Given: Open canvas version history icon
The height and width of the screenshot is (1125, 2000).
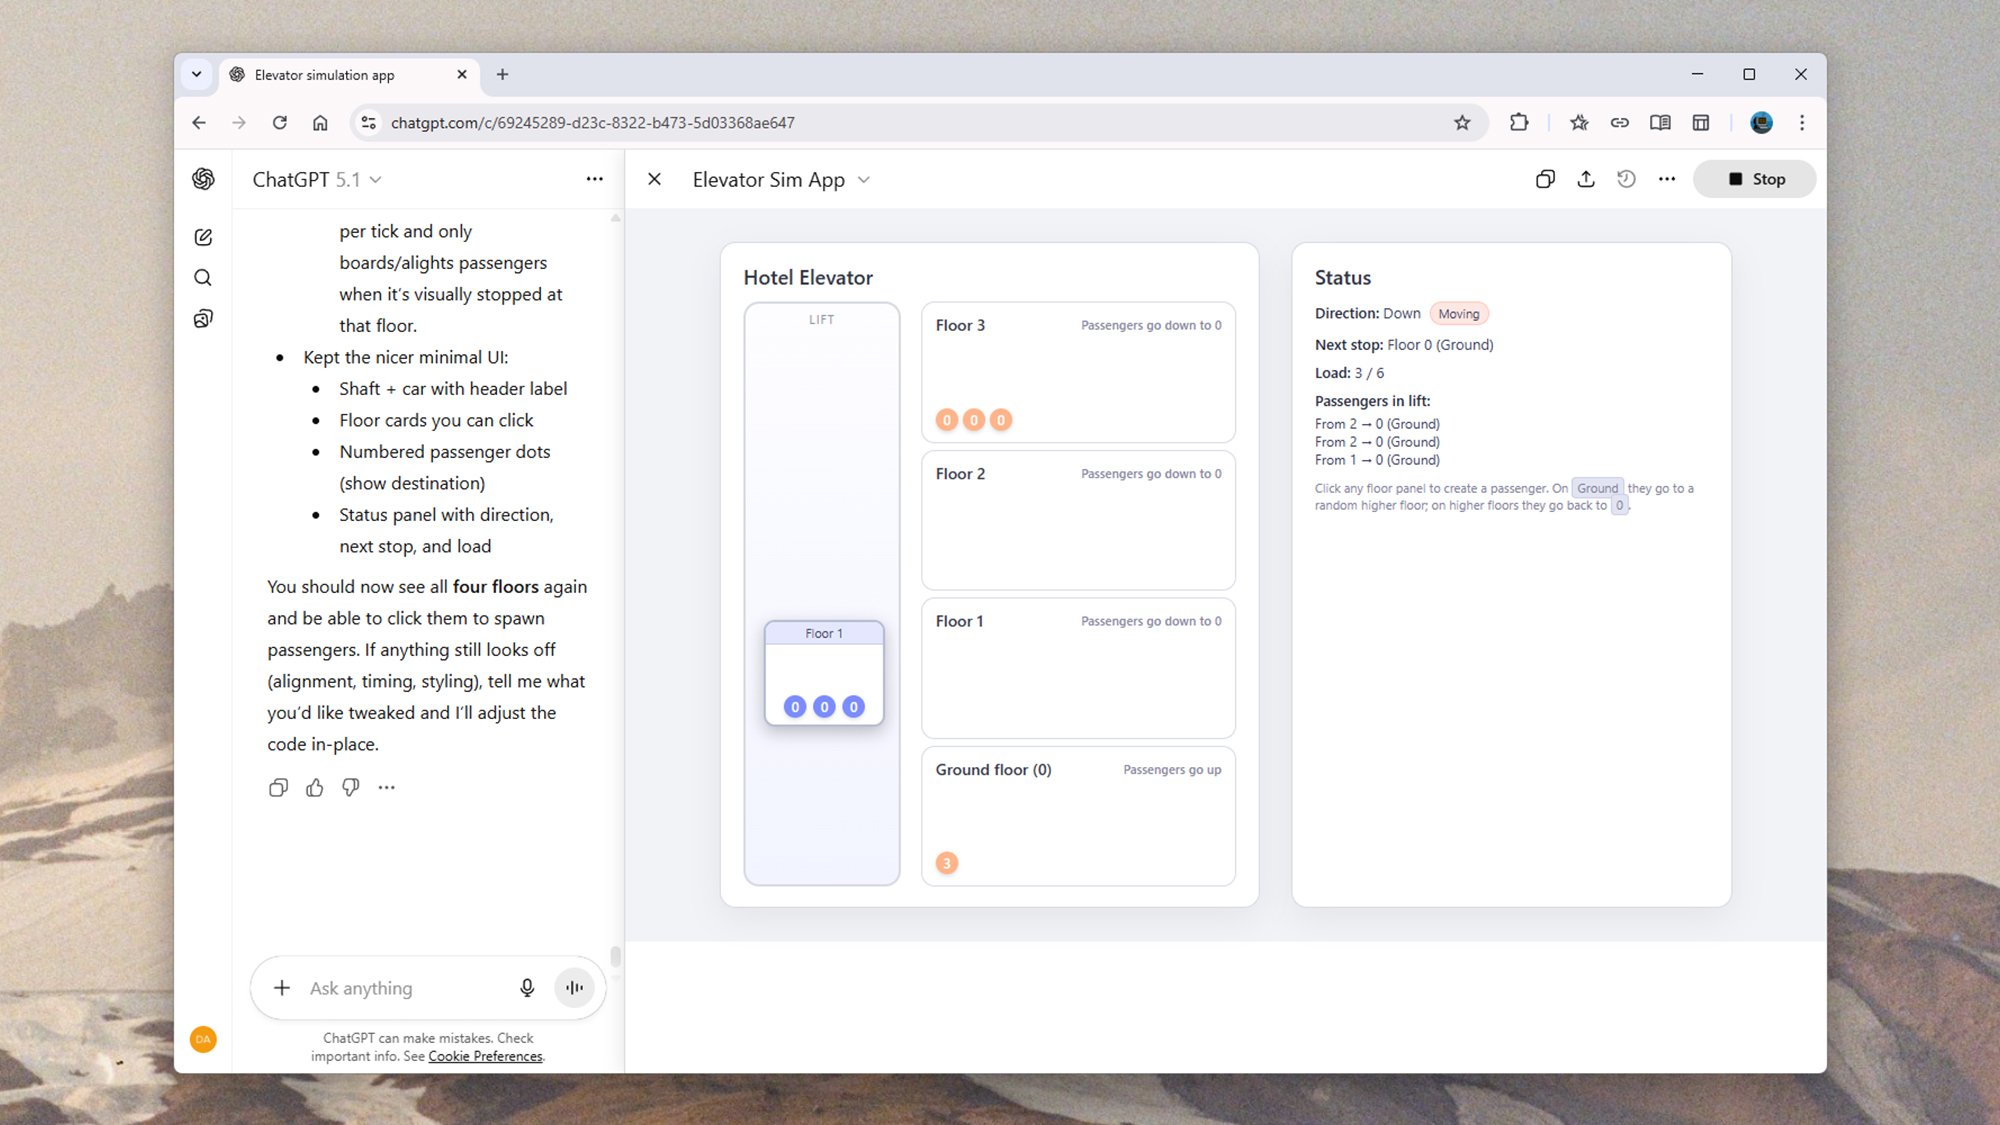Looking at the screenshot, I should [1626, 179].
